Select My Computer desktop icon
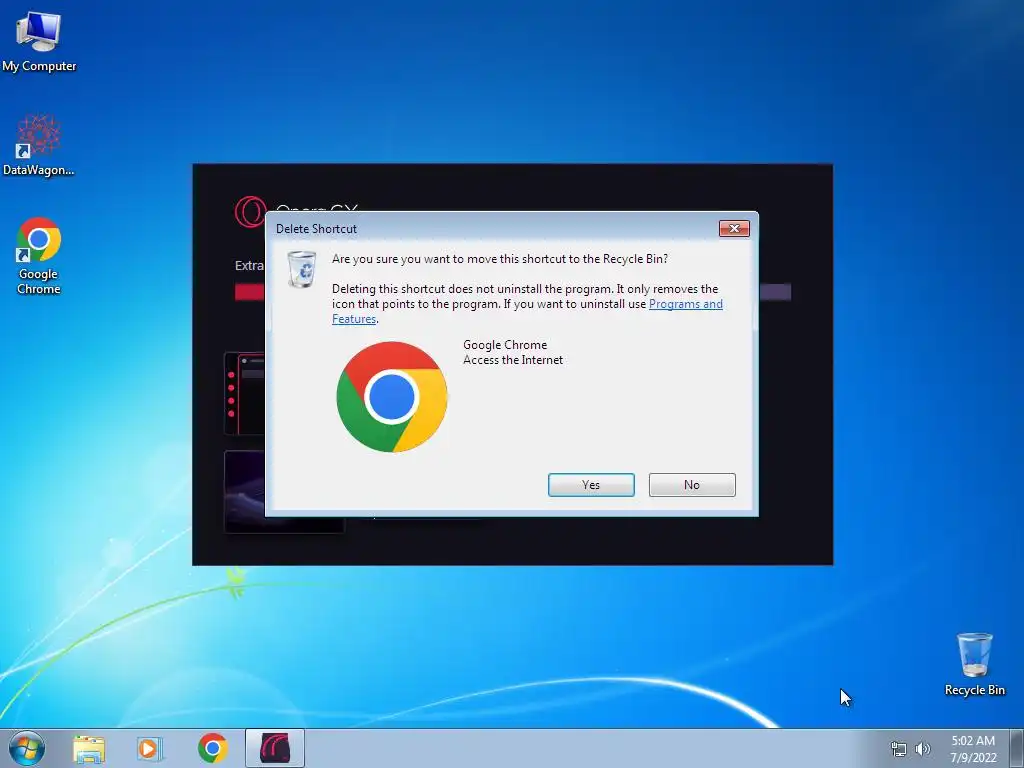The width and height of the screenshot is (1024, 768). (x=39, y=42)
